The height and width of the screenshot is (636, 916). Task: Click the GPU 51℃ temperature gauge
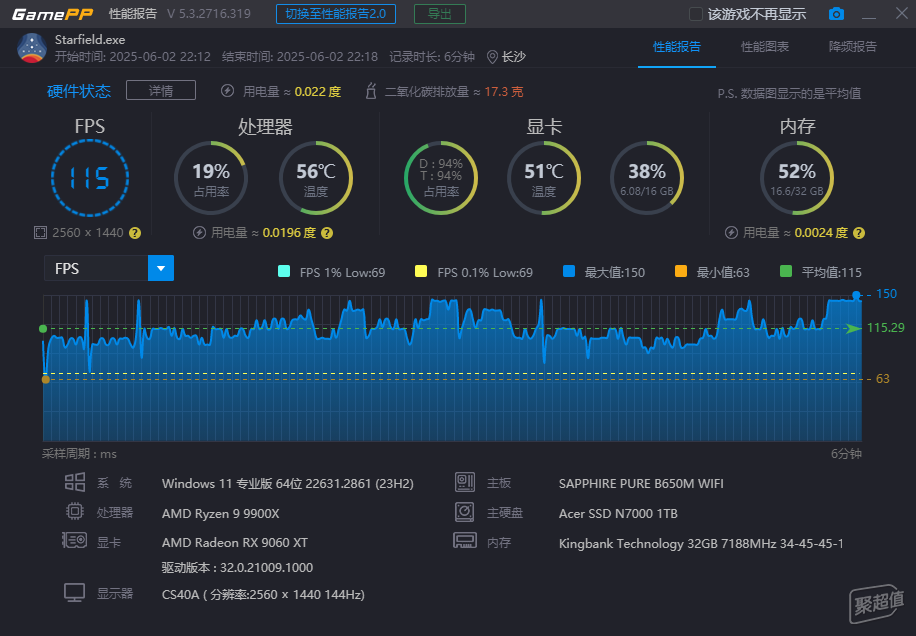[x=544, y=178]
